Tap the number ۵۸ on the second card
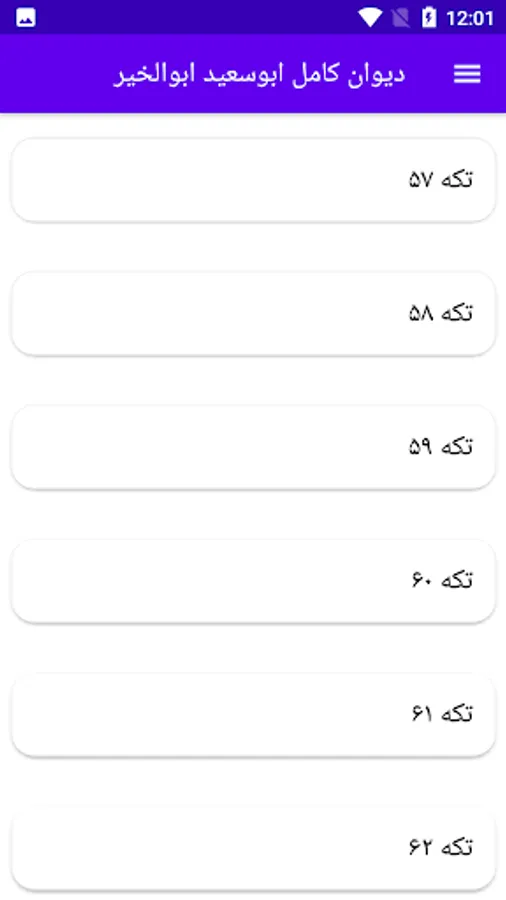506x900 pixels. pos(421,313)
